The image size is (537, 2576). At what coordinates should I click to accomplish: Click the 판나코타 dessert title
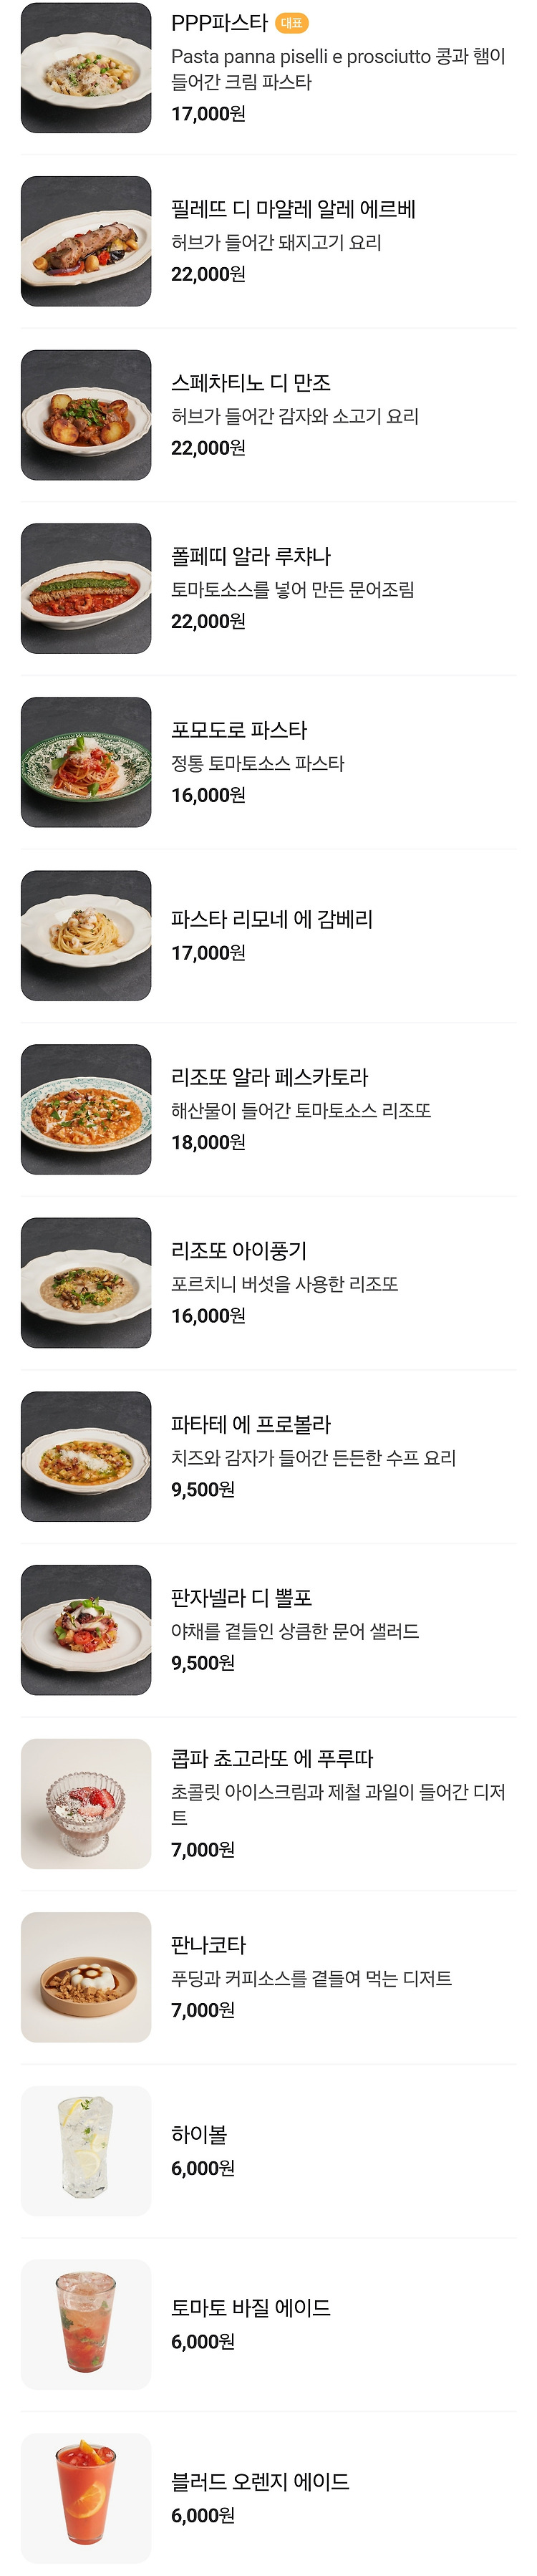(208, 1945)
